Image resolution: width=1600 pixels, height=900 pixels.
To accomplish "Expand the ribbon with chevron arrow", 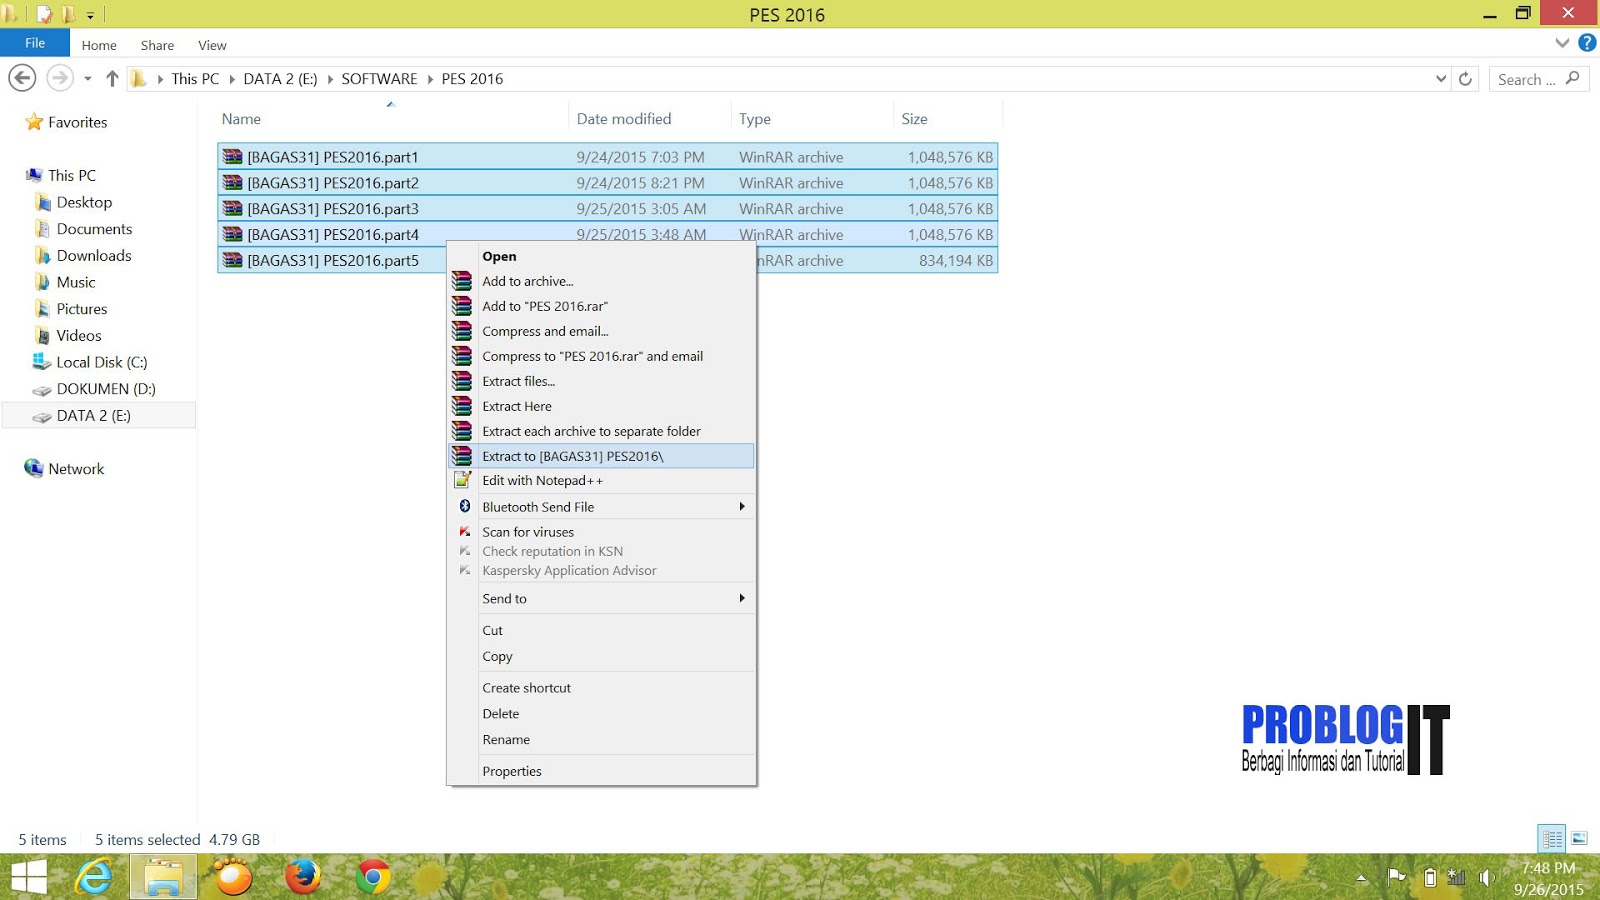I will pos(1562,43).
